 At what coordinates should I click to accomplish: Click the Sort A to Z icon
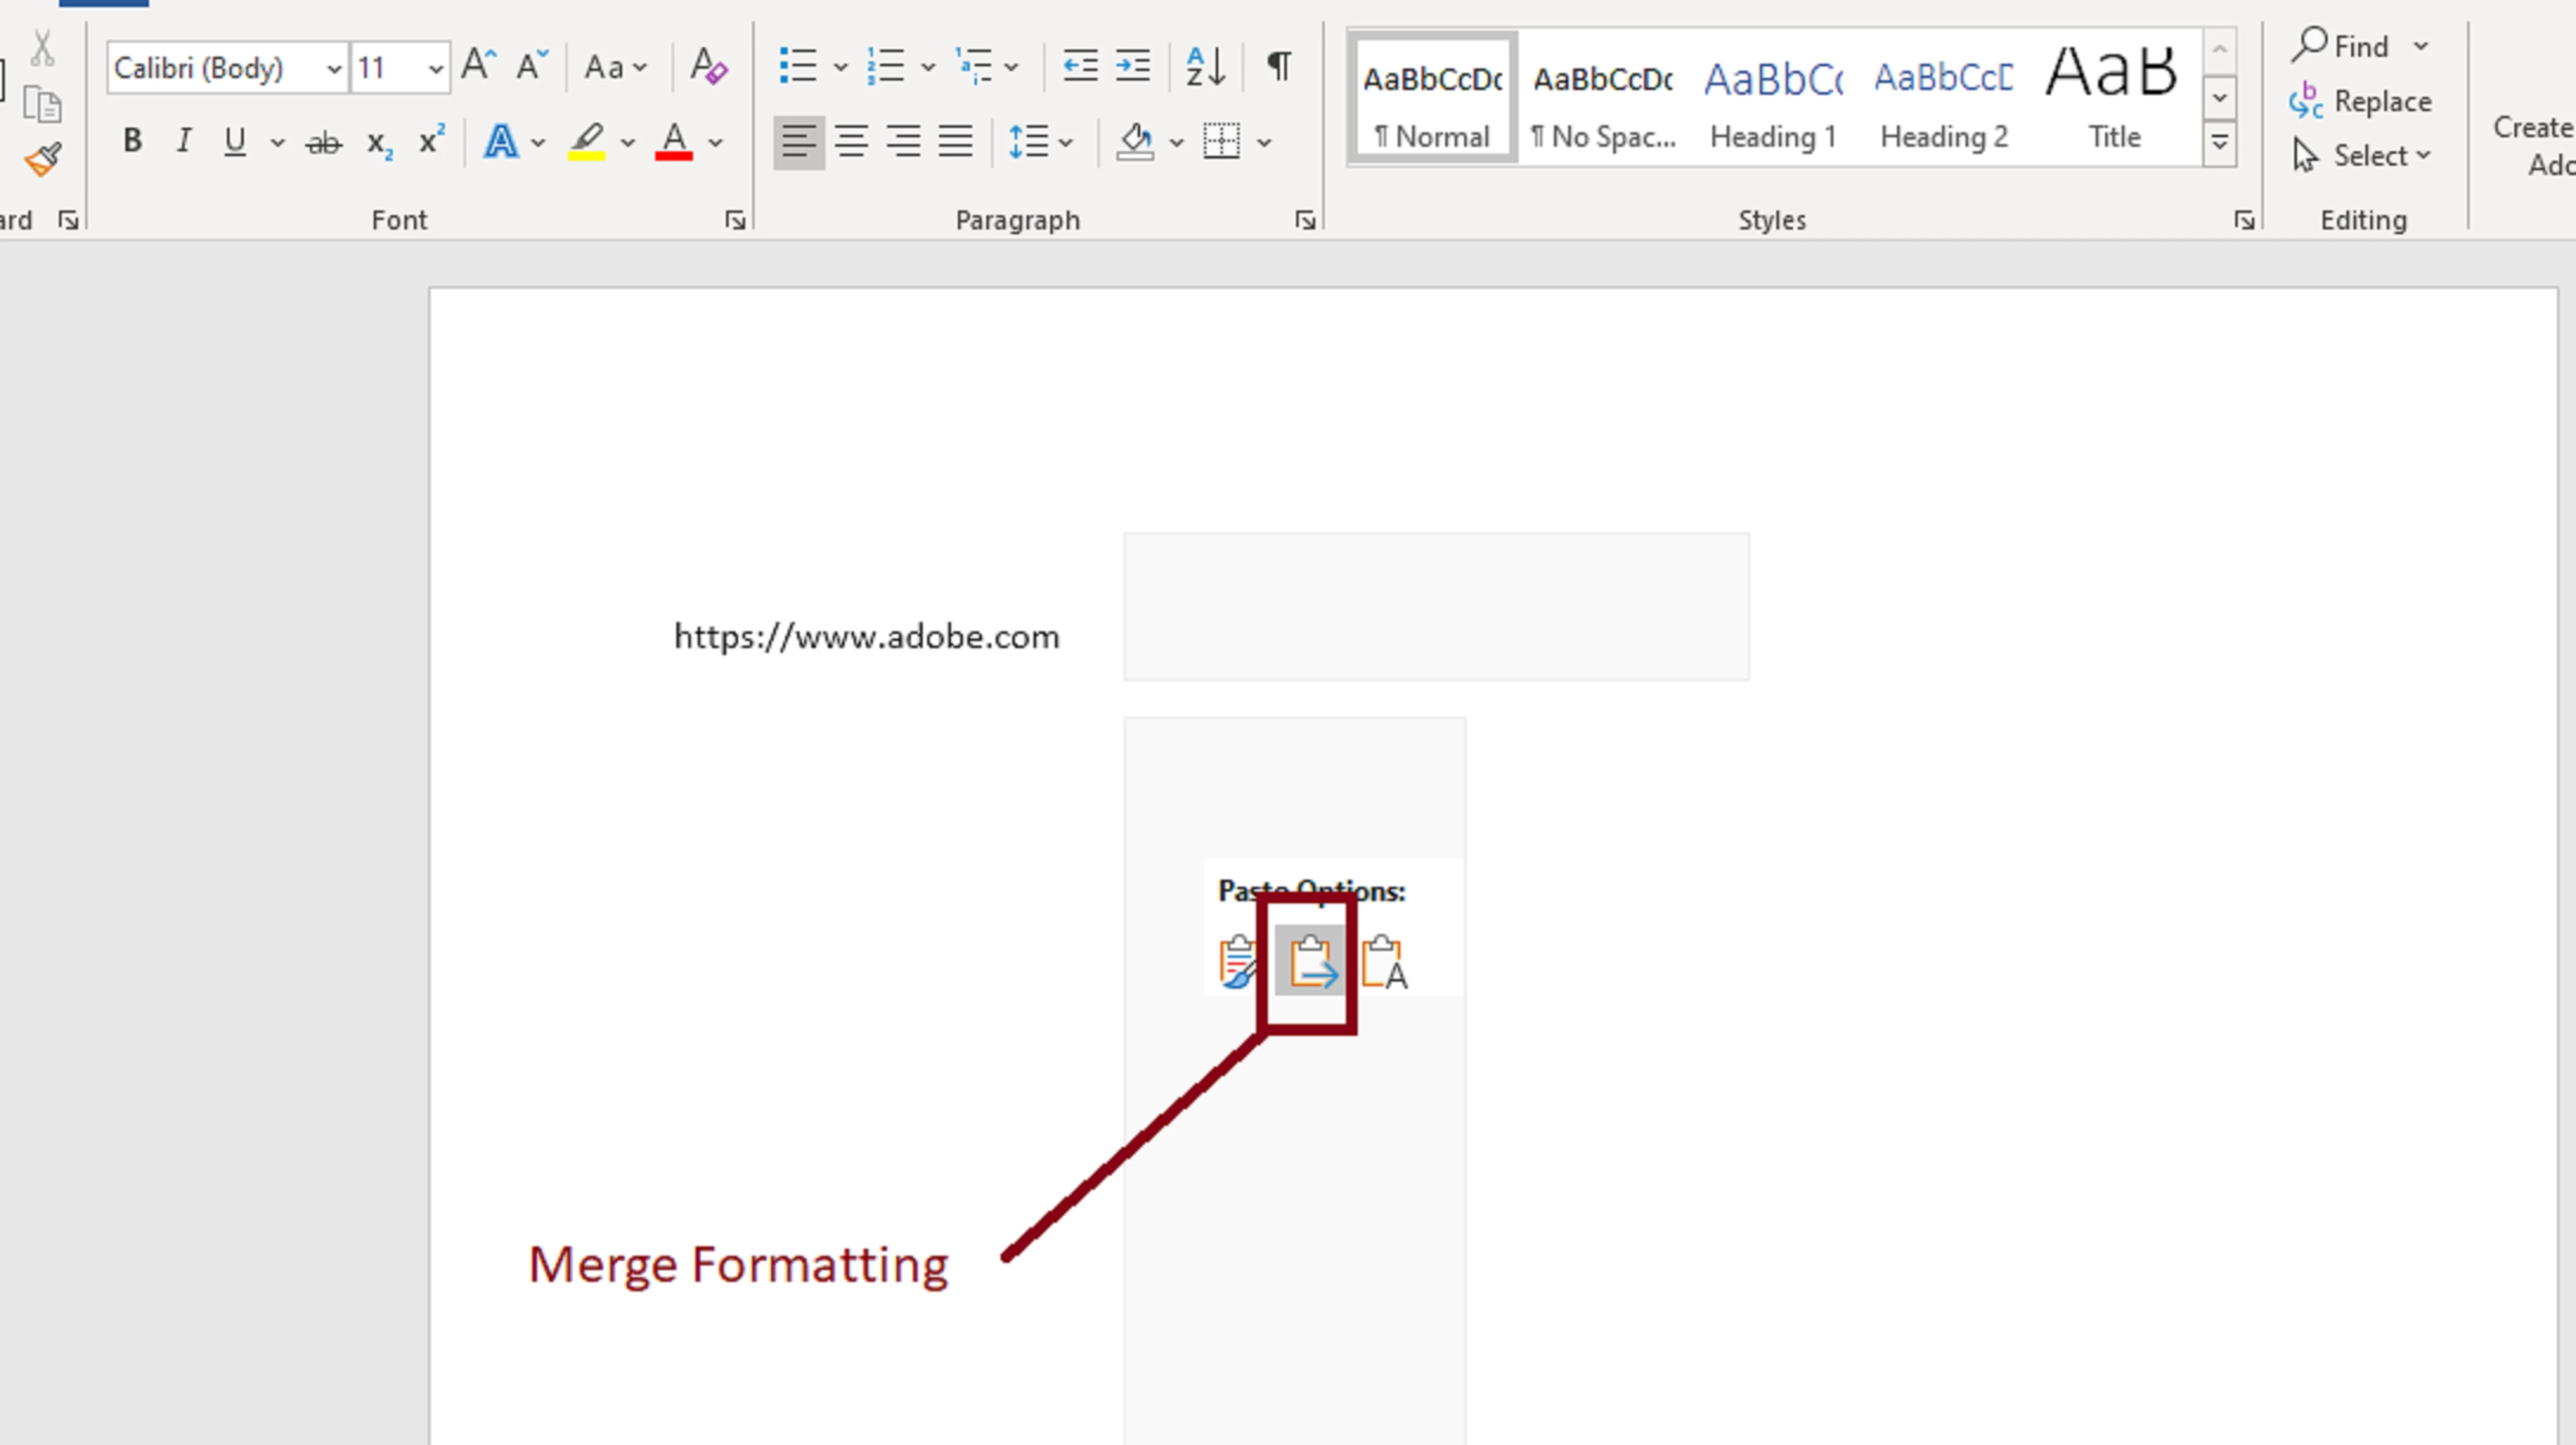click(x=1205, y=66)
